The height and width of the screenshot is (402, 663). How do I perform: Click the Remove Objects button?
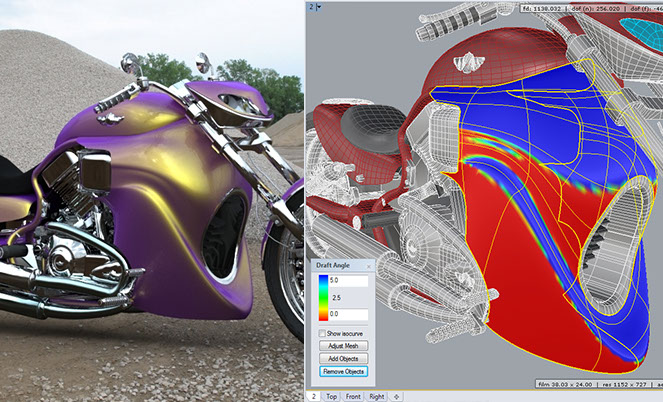343,371
